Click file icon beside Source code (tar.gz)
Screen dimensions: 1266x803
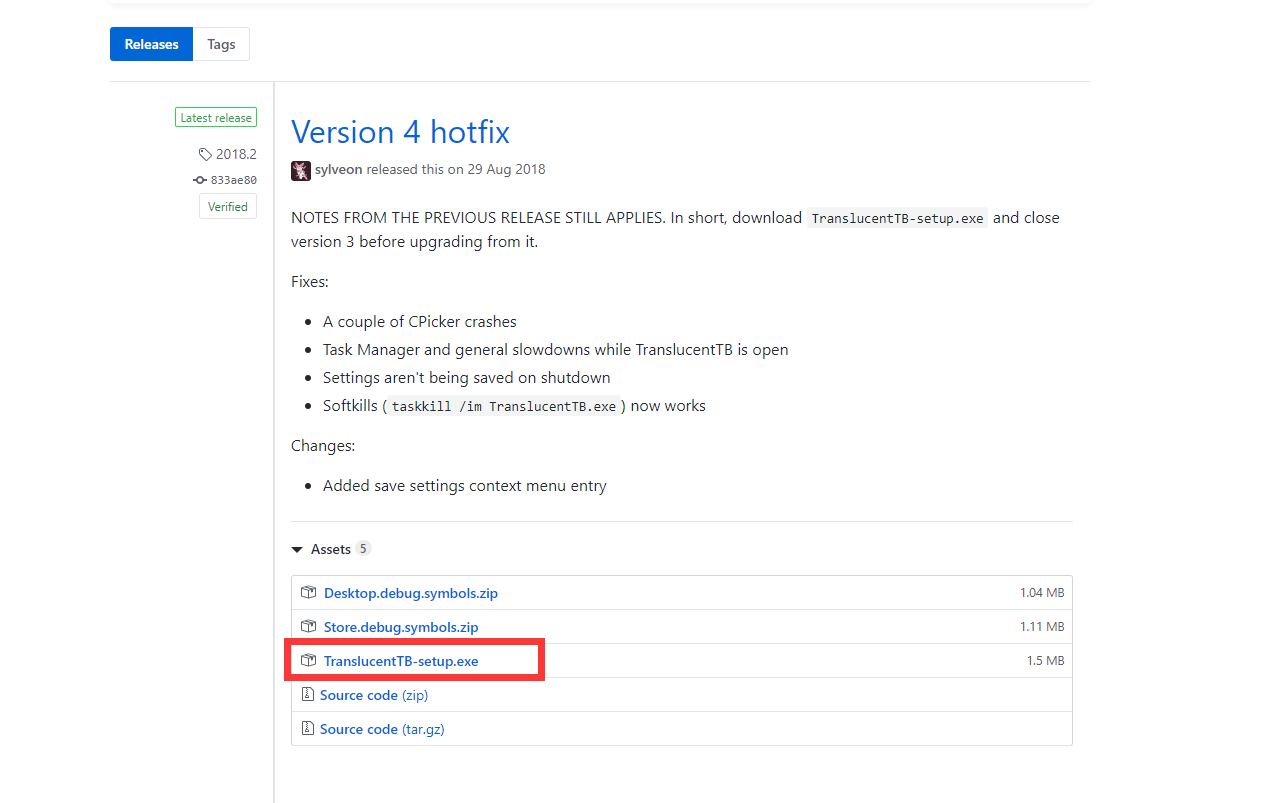click(308, 729)
